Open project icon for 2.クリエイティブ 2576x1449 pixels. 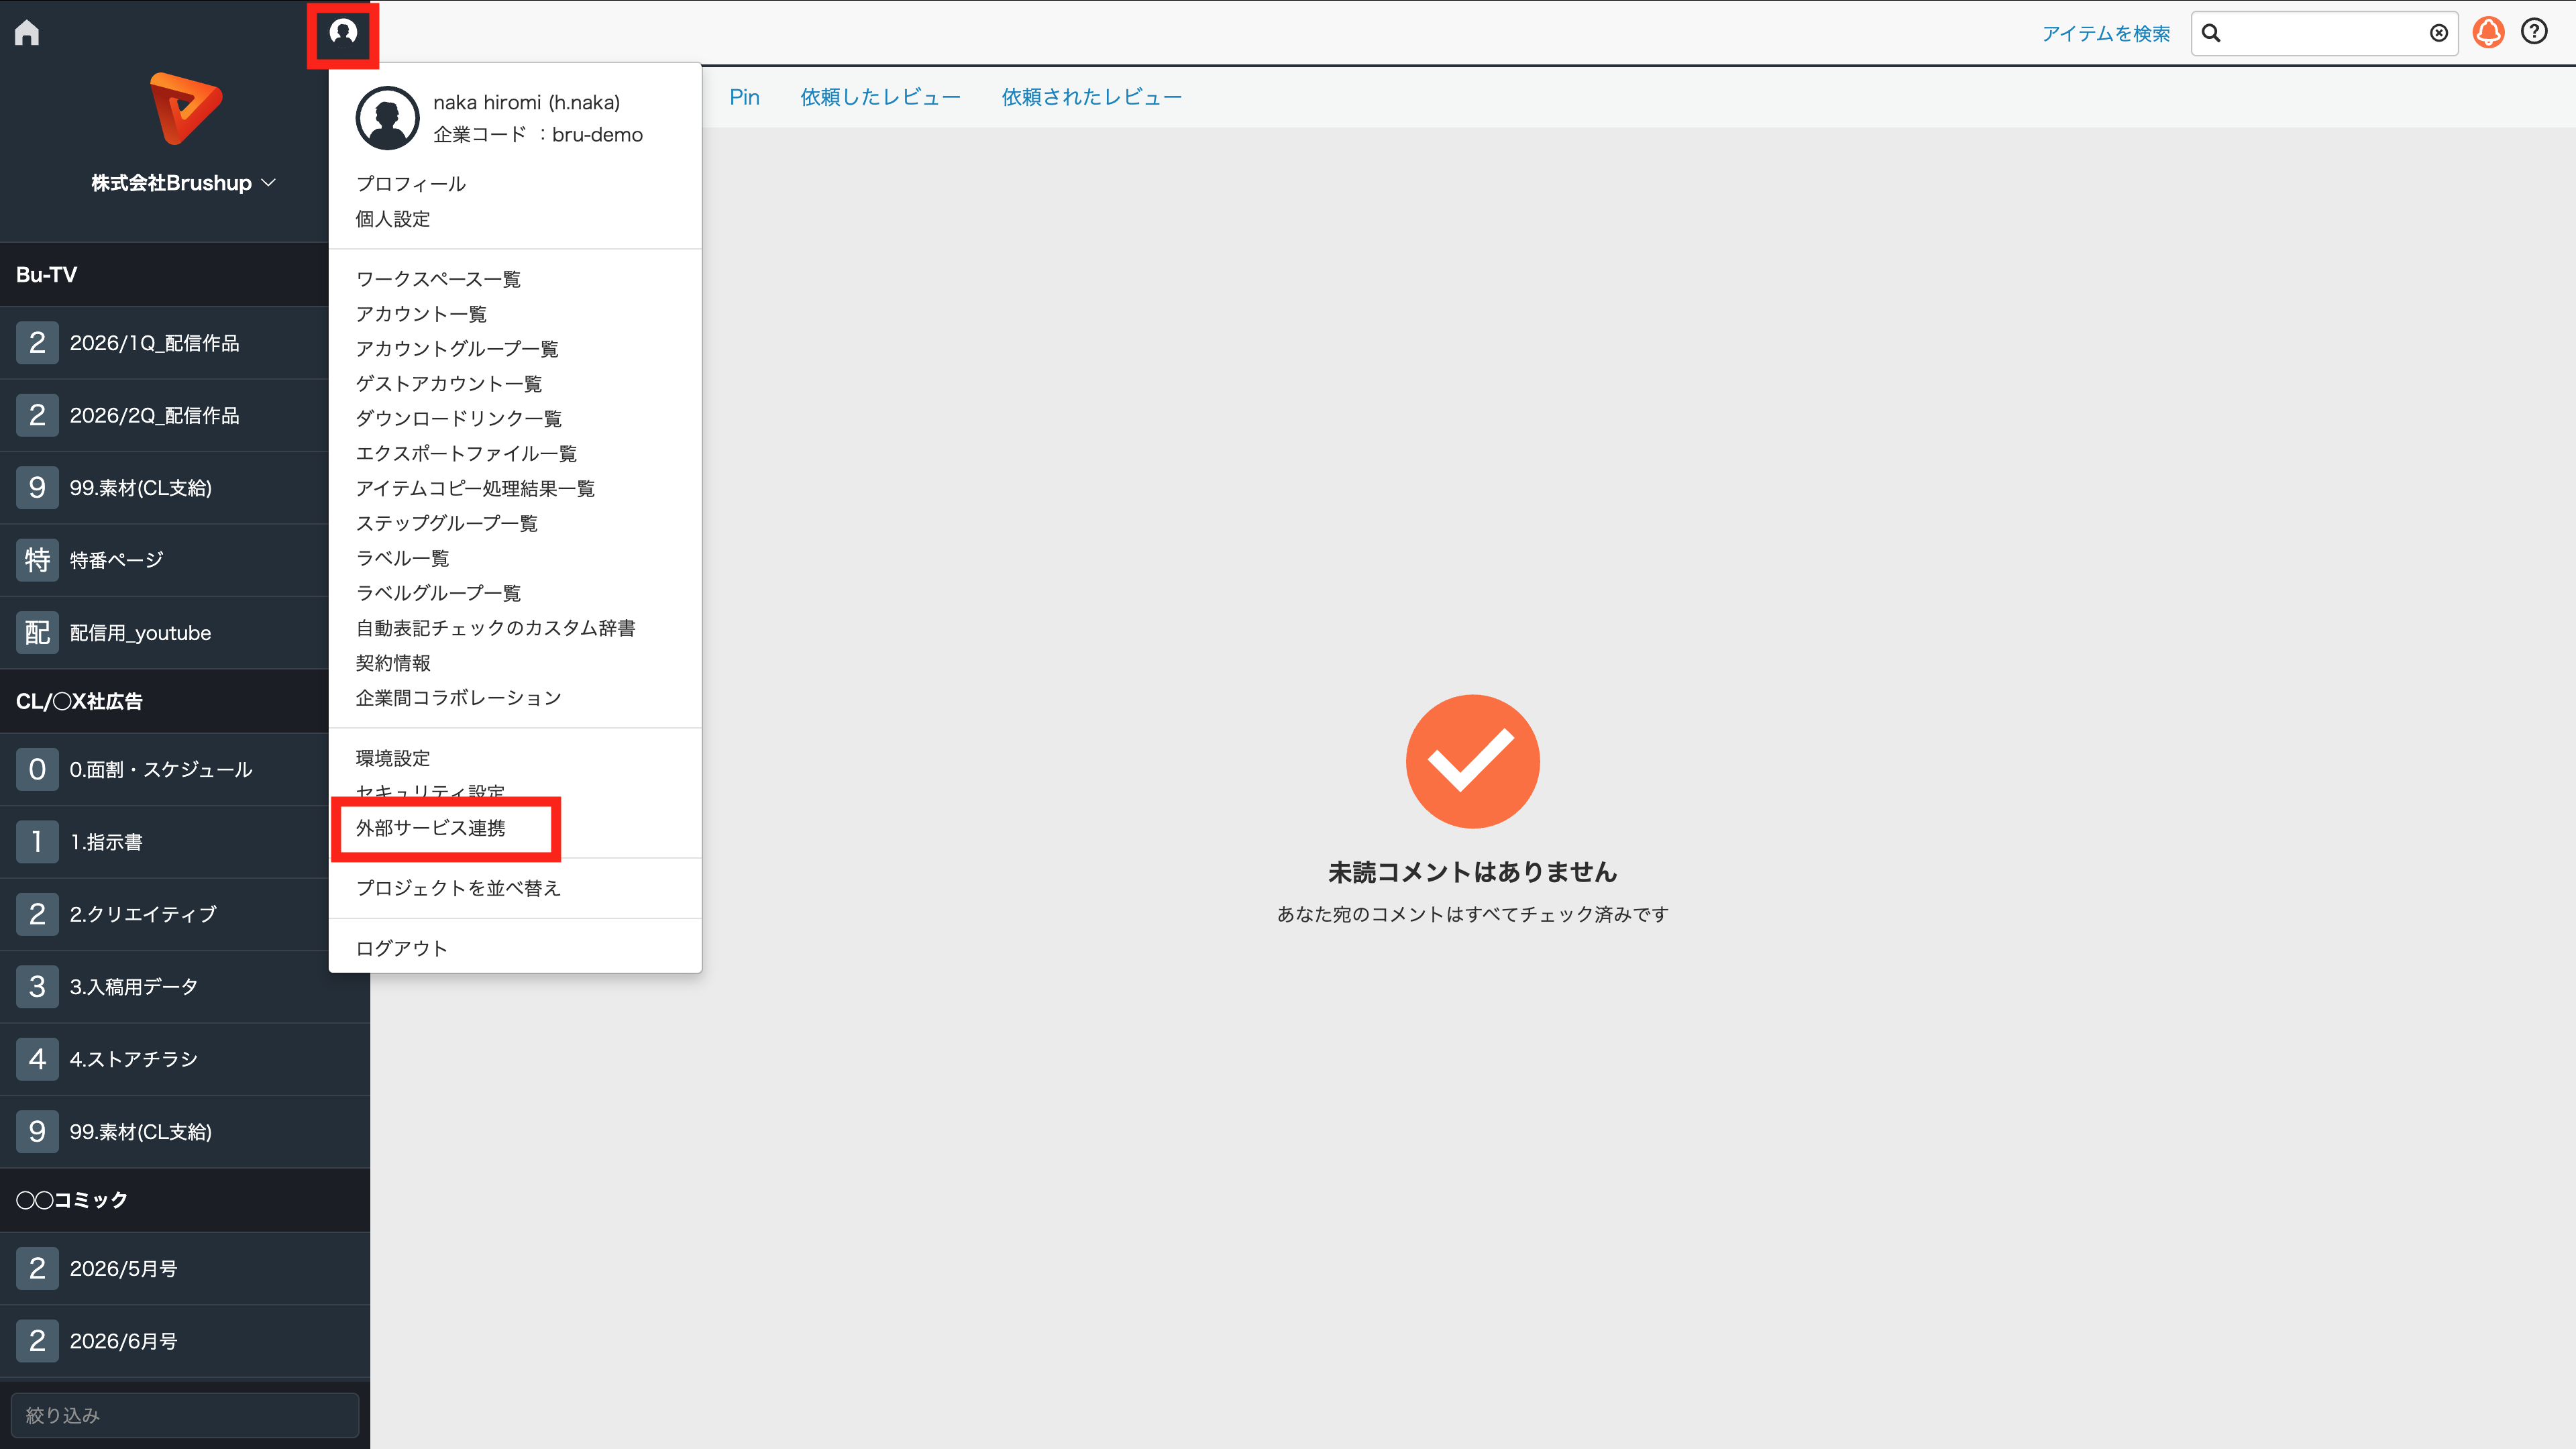point(37,914)
